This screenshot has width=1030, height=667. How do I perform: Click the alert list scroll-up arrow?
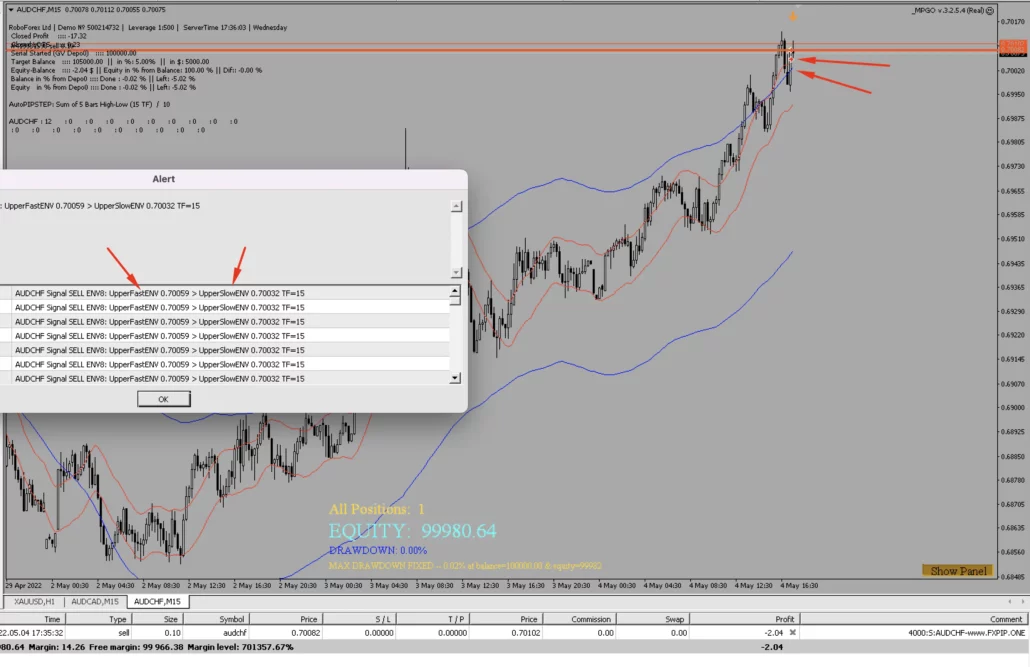coord(455,295)
